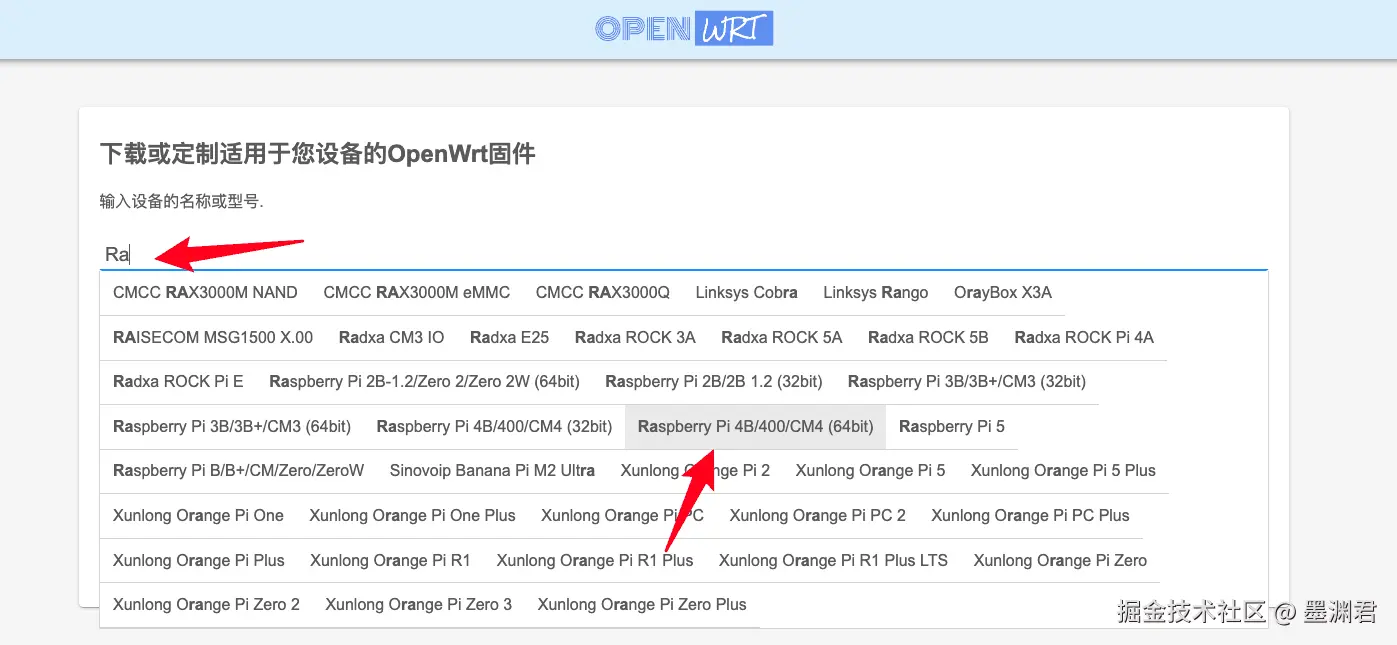The image size is (1397, 645).
Task: Choose Xunlong Orange Pi Zero Plus
Action: tap(642, 604)
